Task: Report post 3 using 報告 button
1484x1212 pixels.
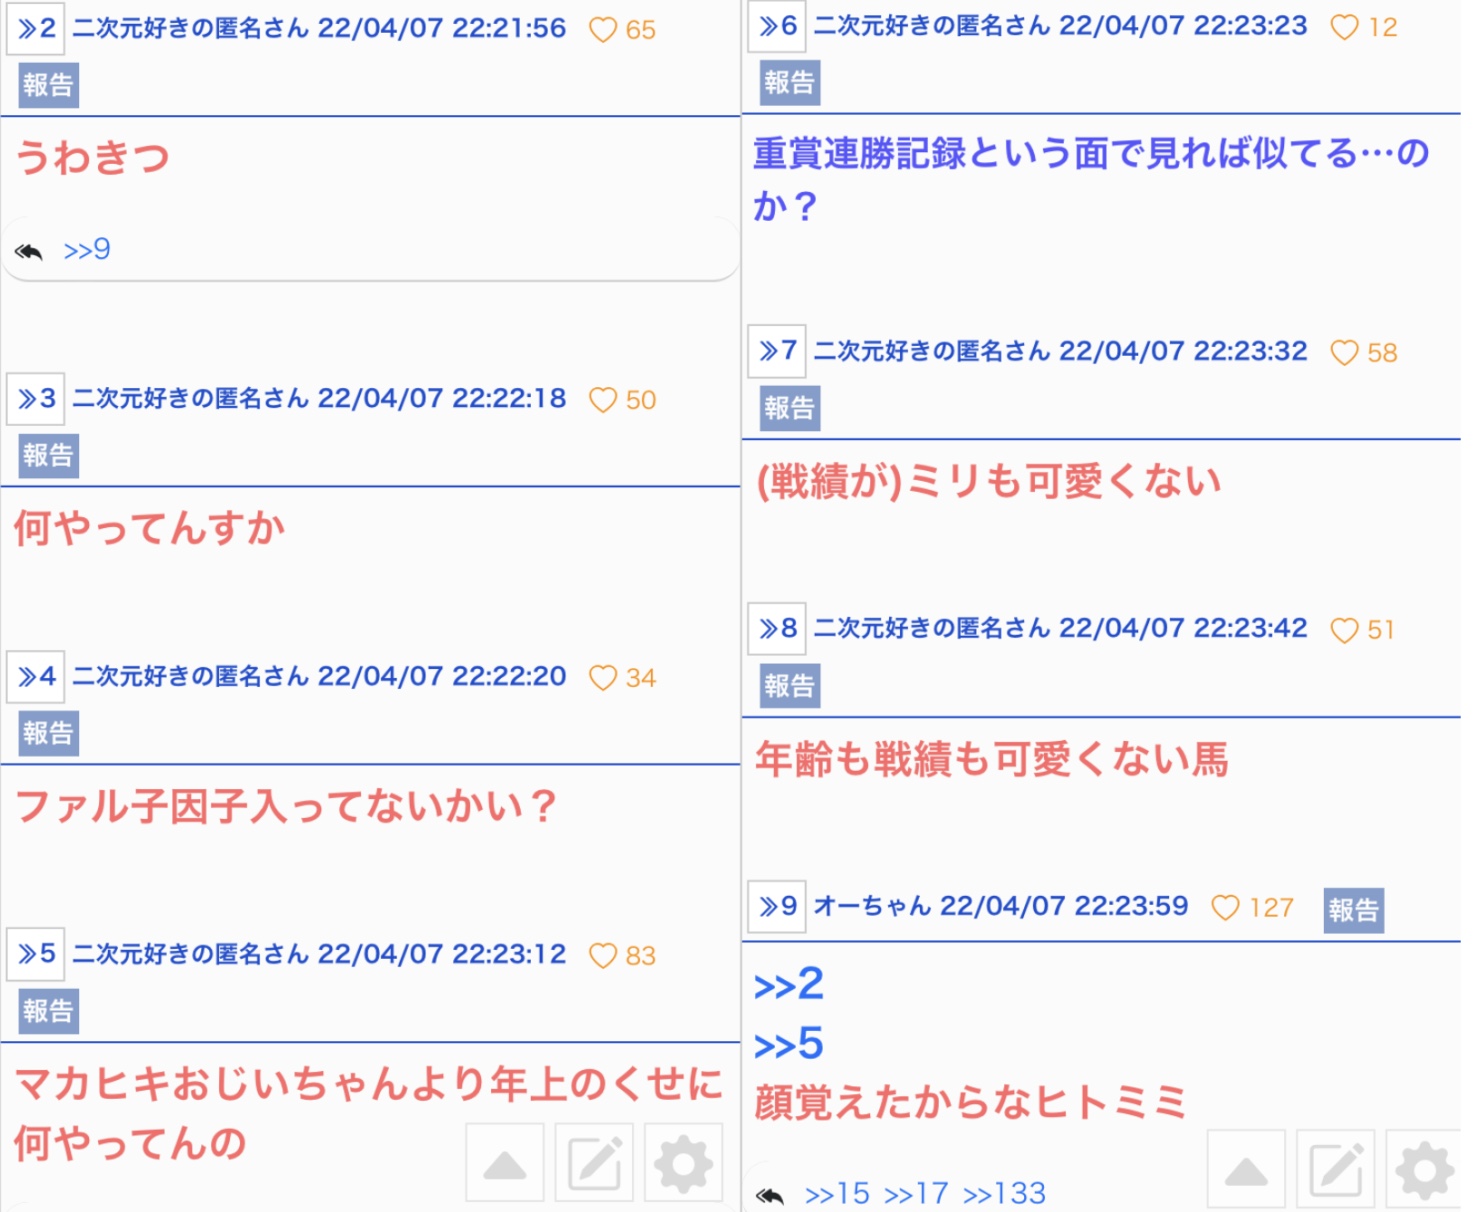Action: [x=48, y=456]
